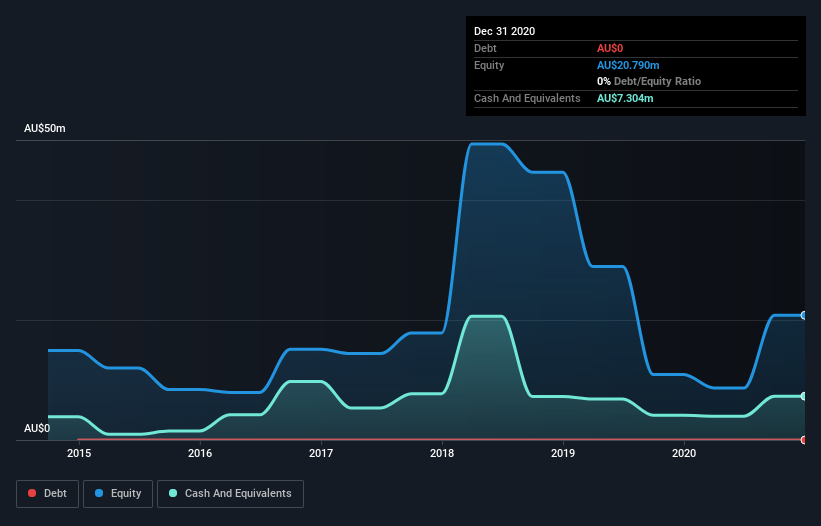This screenshot has height=526, width=821.
Task: Click the Debt row label in tooltip
Action: point(485,48)
